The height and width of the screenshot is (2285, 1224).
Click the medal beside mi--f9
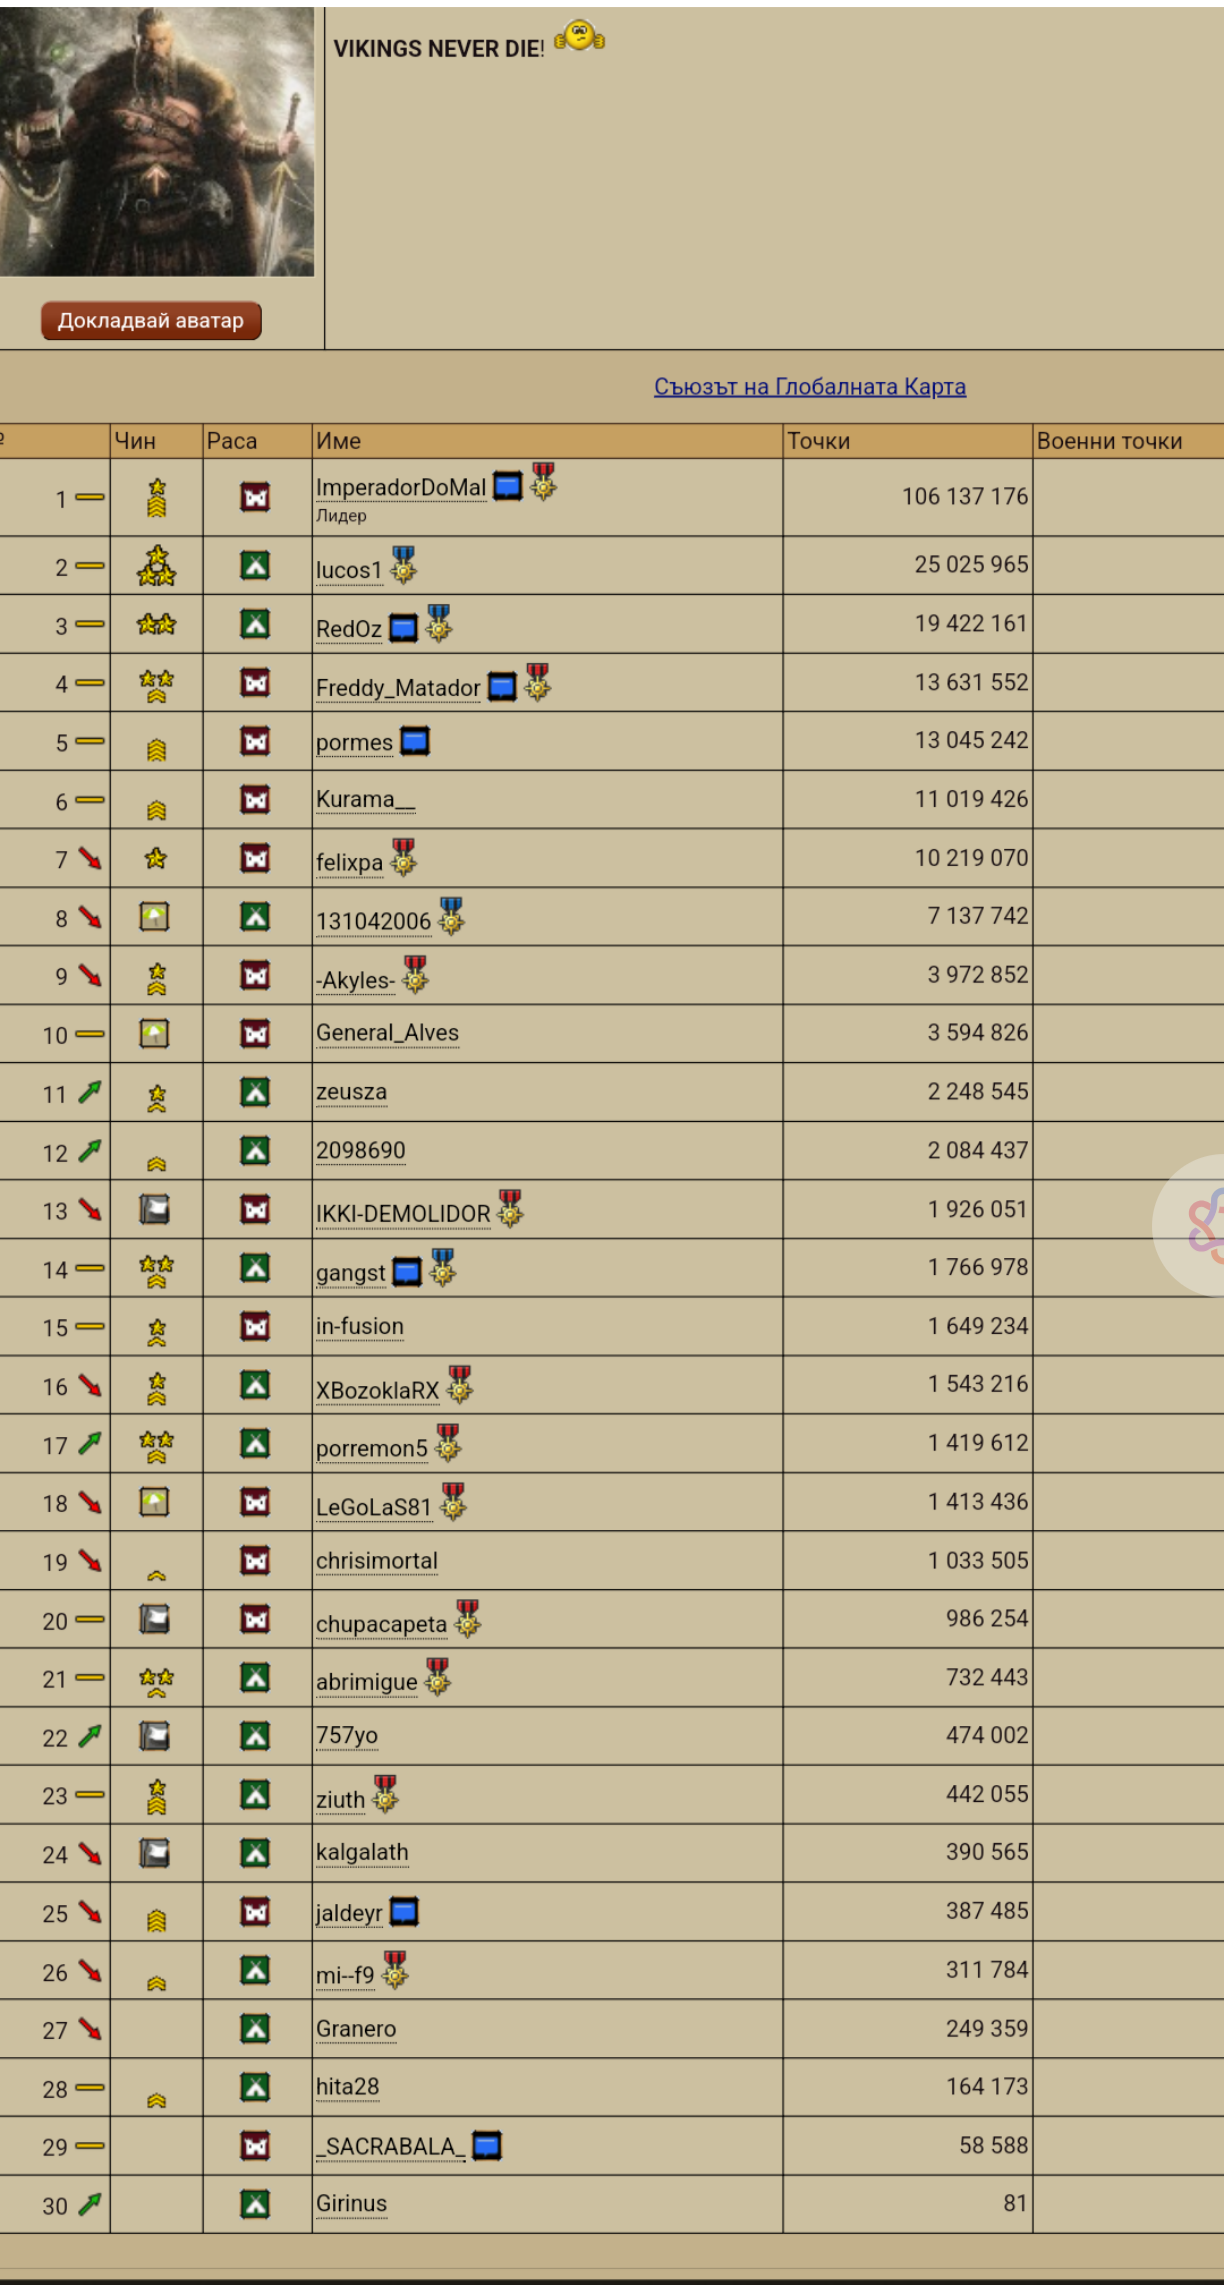click(x=395, y=1970)
